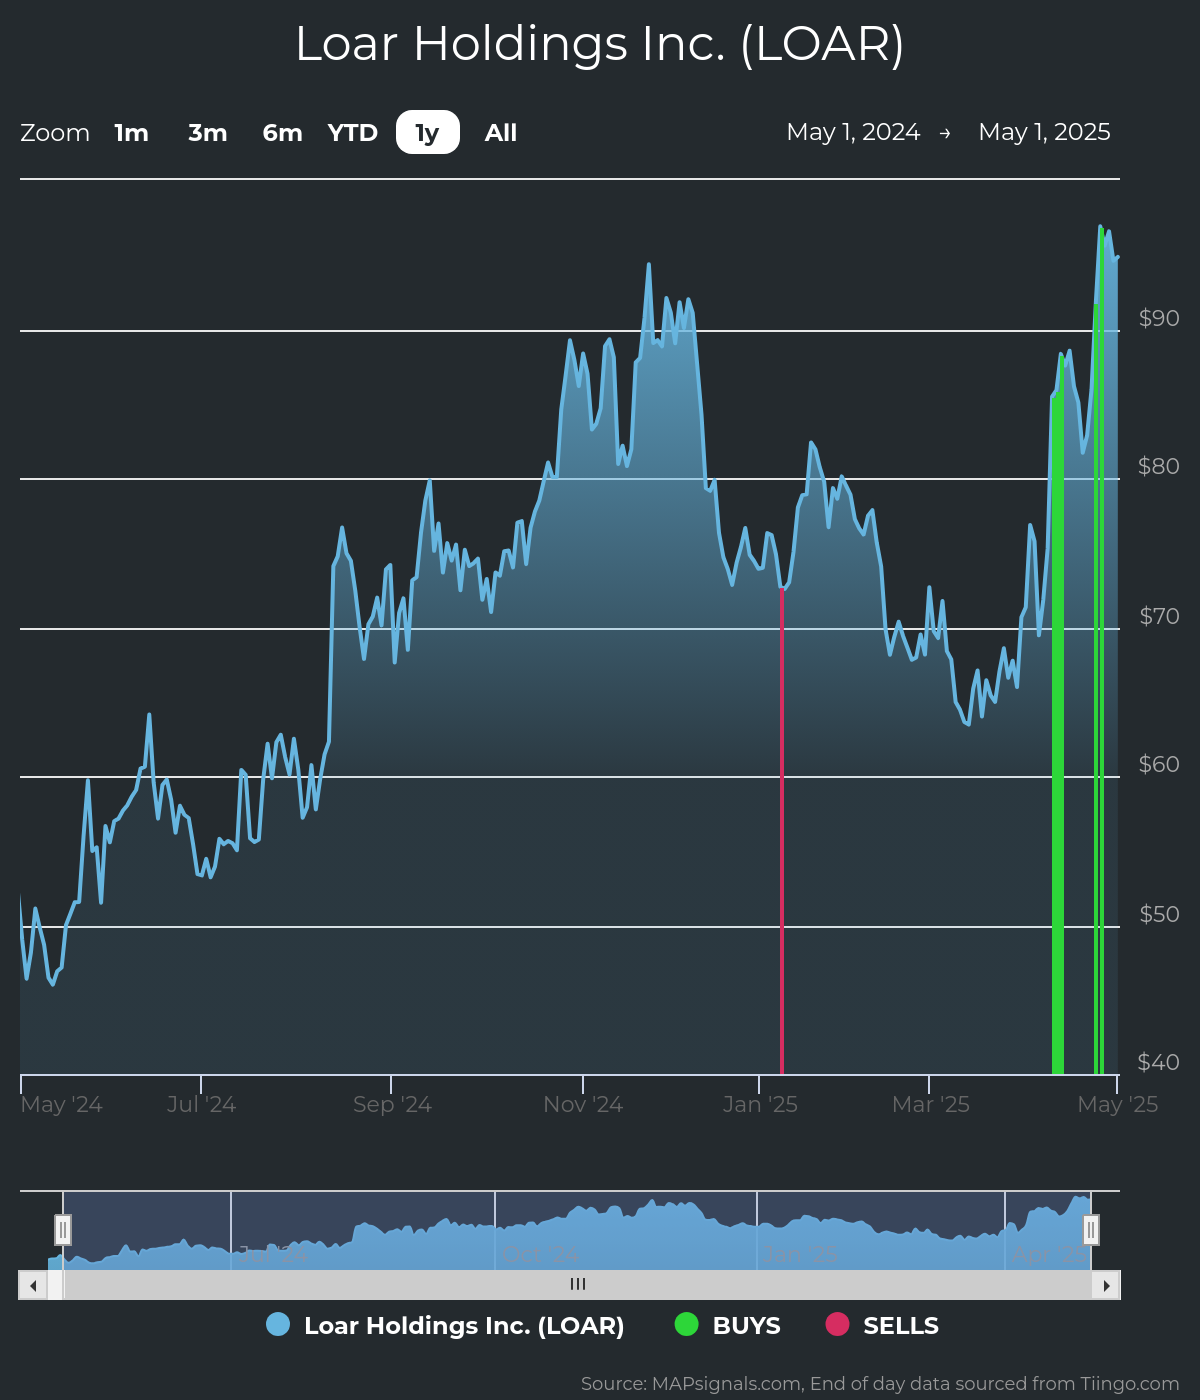Screen dimensions: 1200x1400
Task: Click the Nov '24 x-axis label
Action: click(x=583, y=1105)
